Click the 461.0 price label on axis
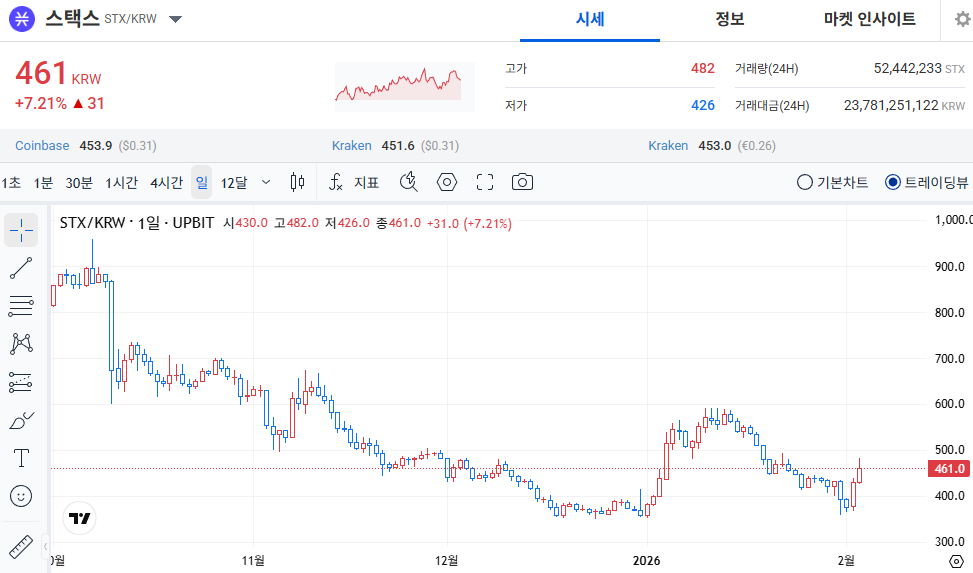973x573 pixels. (x=947, y=468)
